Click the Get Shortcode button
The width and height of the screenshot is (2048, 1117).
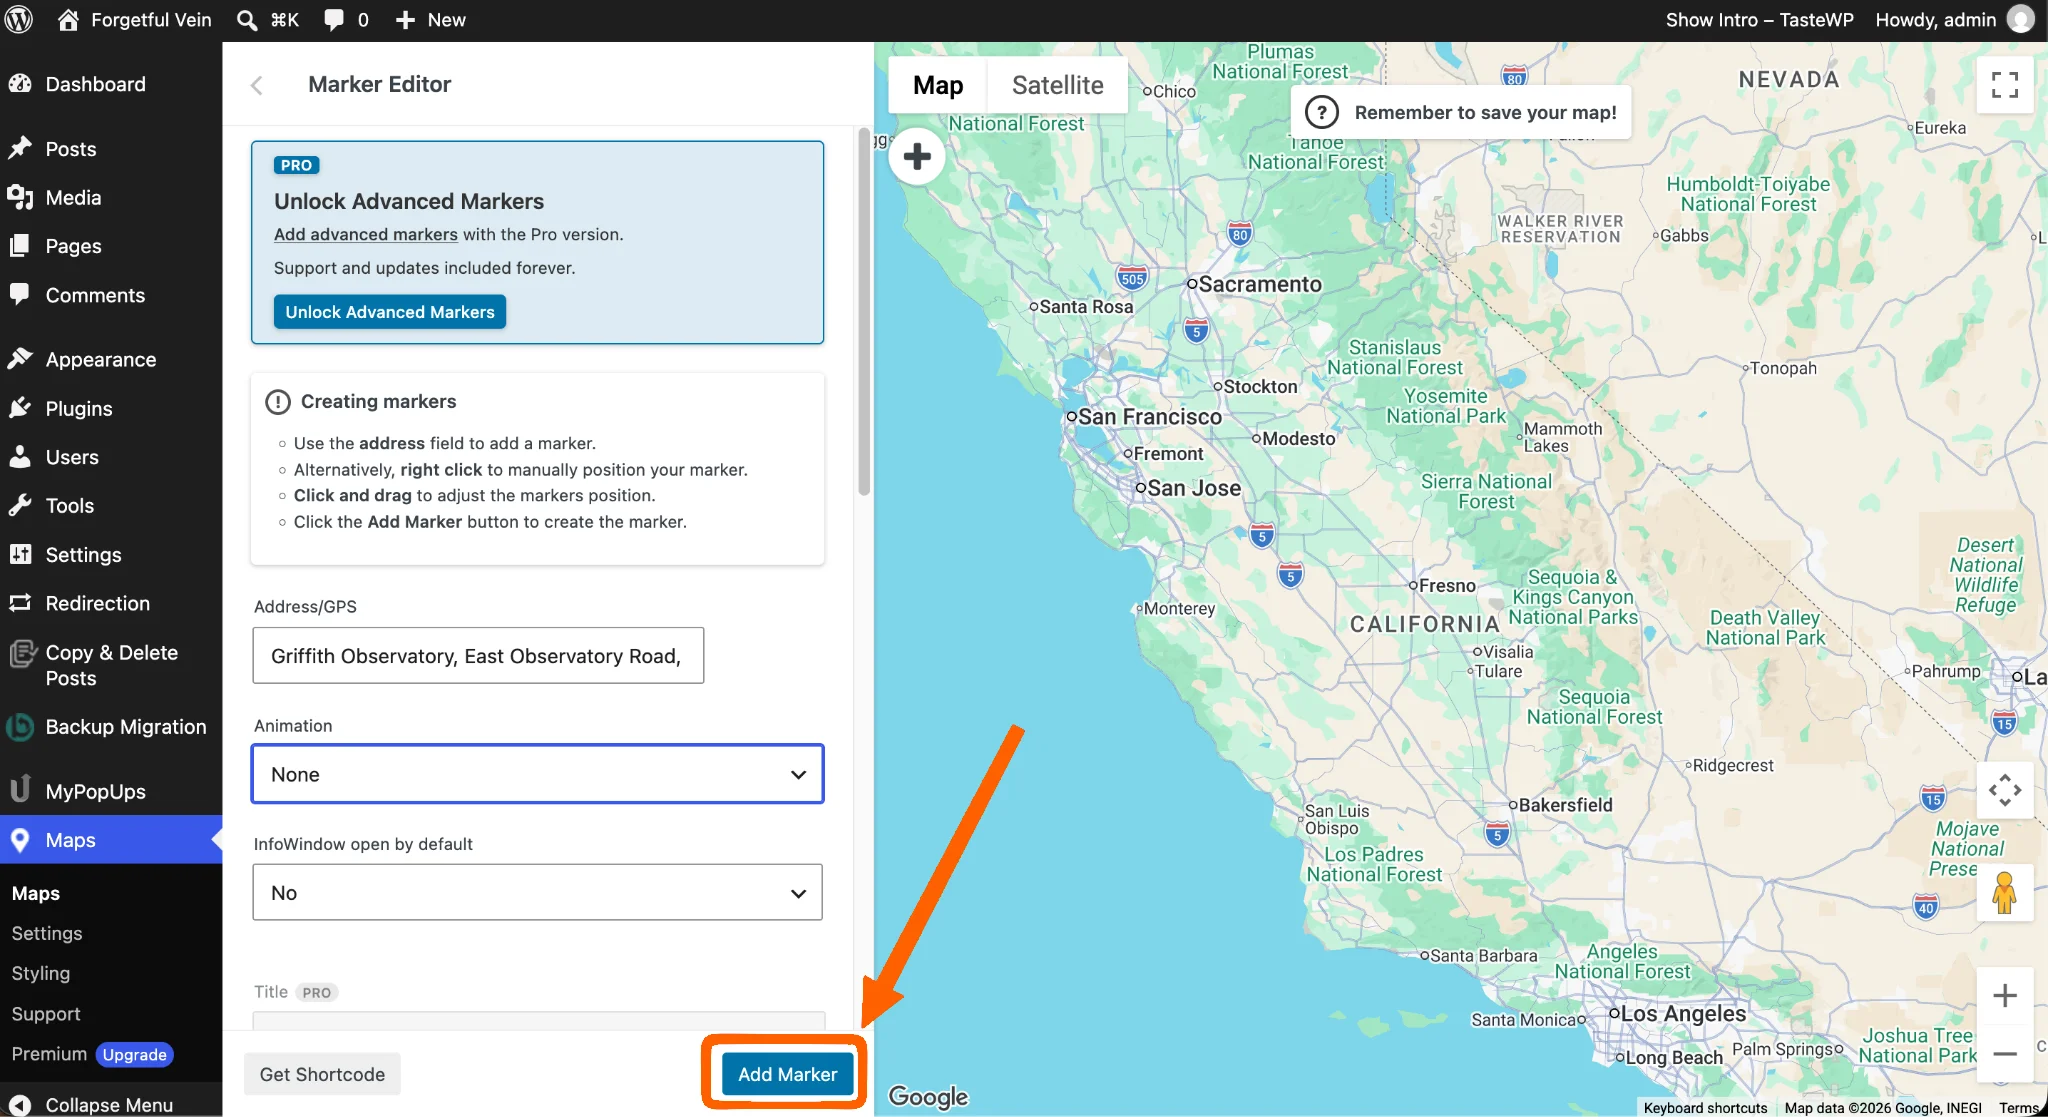tap(322, 1074)
